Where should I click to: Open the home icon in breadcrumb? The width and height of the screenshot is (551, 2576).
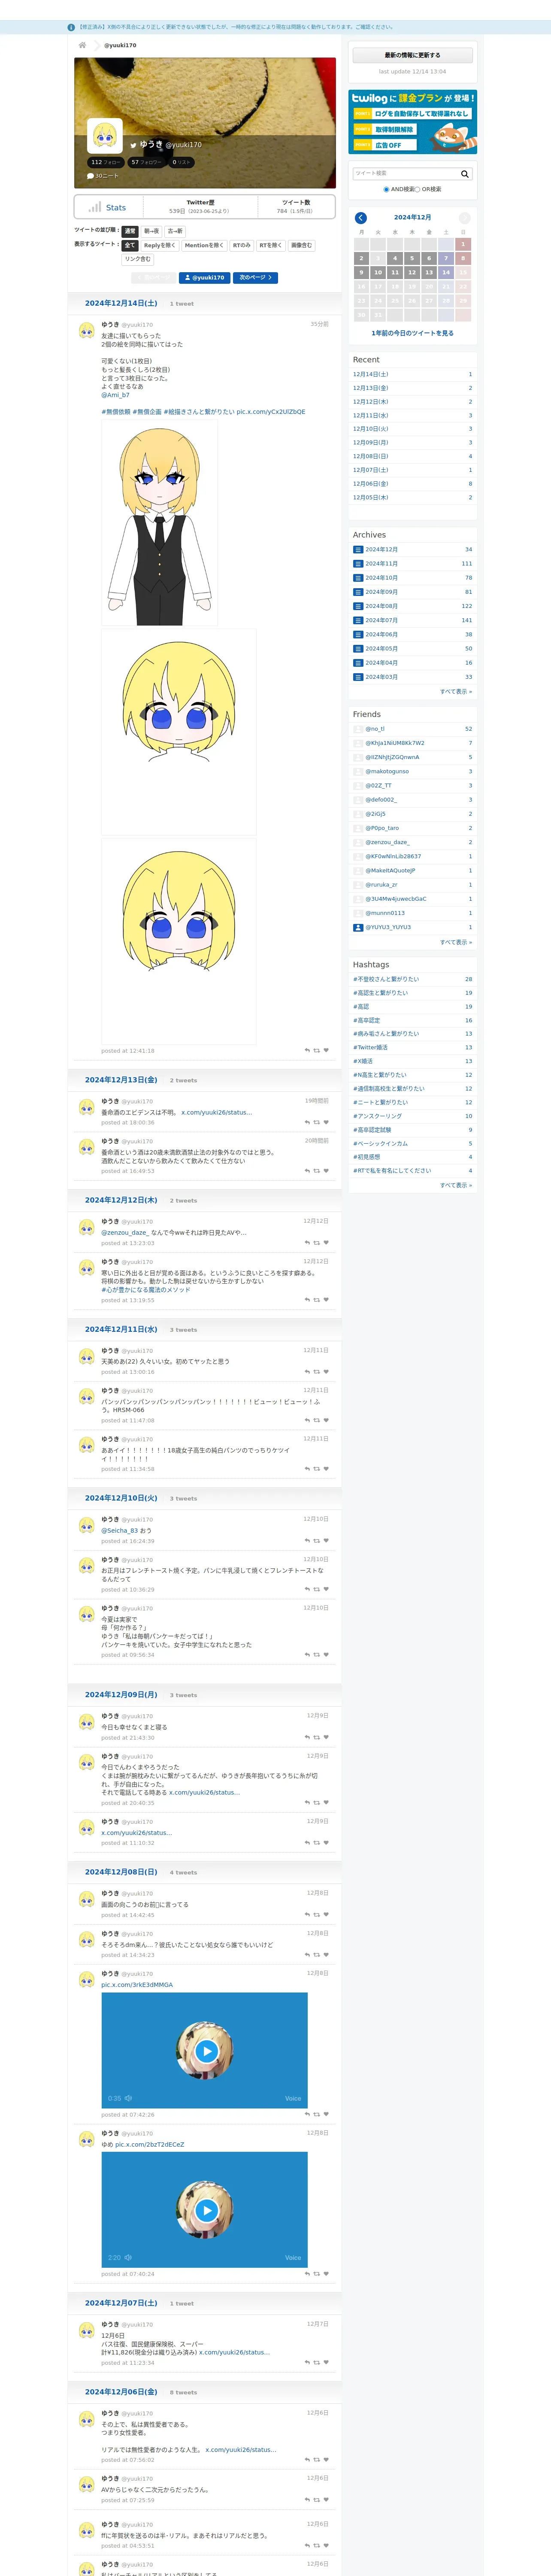(x=82, y=45)
